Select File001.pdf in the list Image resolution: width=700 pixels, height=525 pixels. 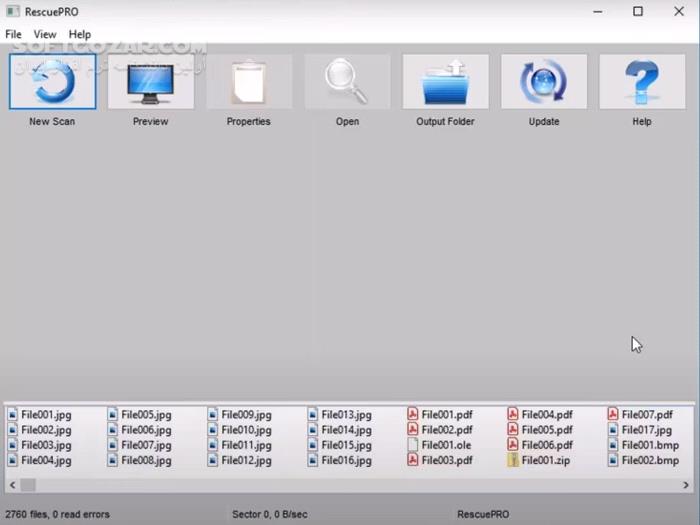point(440,415)
